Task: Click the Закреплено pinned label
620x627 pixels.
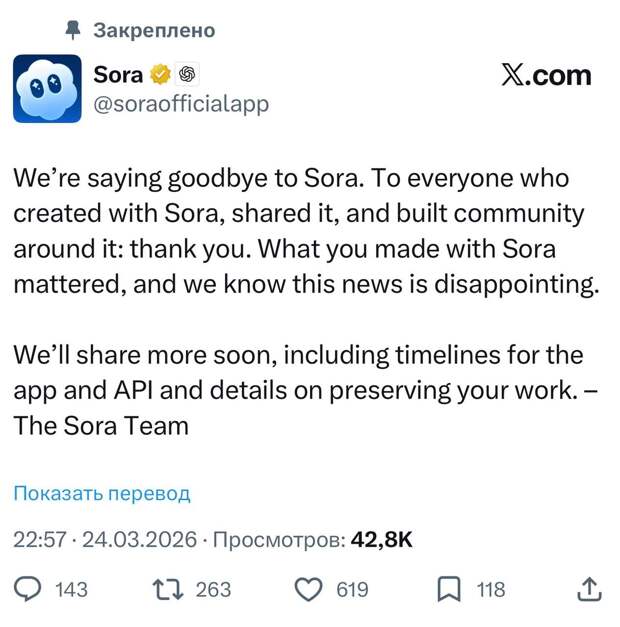Action: pyautogui.click(x=154, y=30)
